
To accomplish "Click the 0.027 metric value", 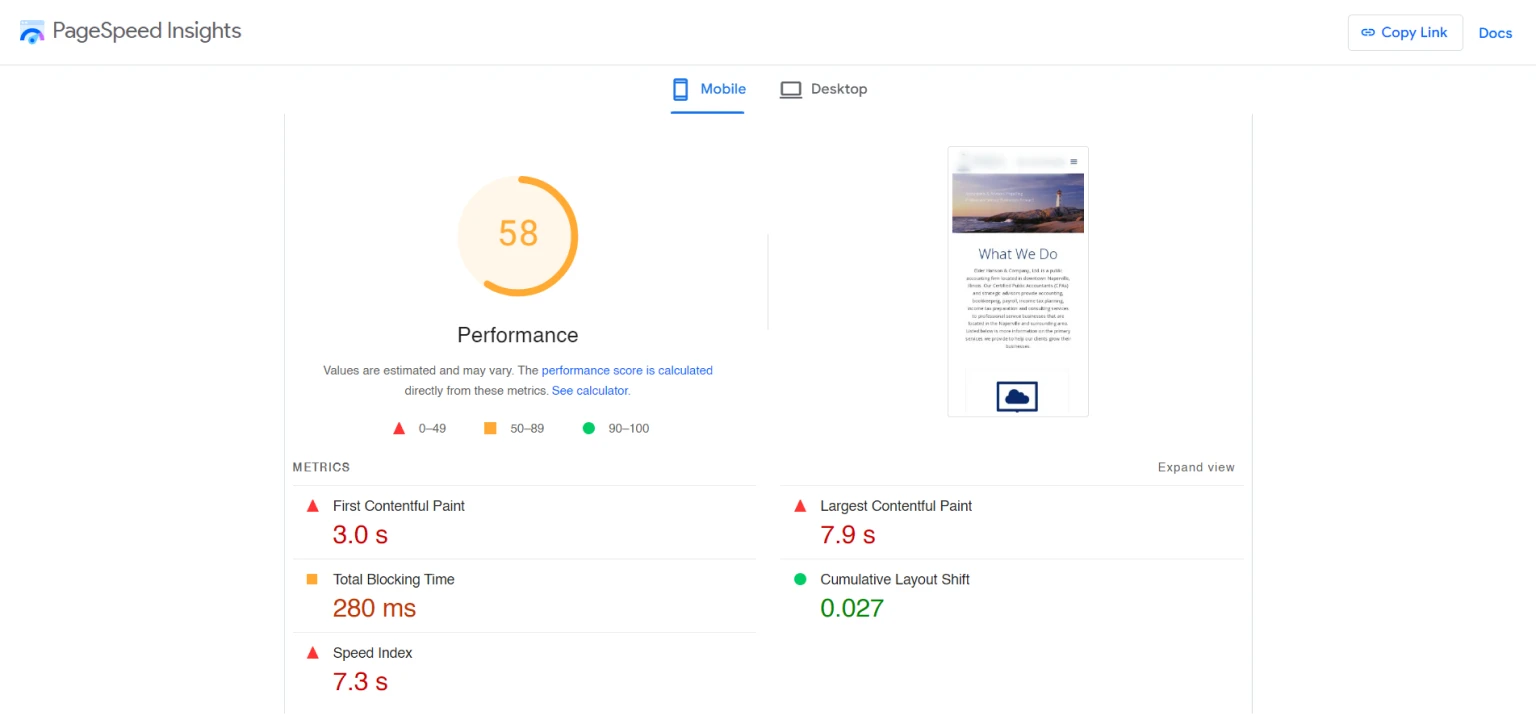I will 852,608.
